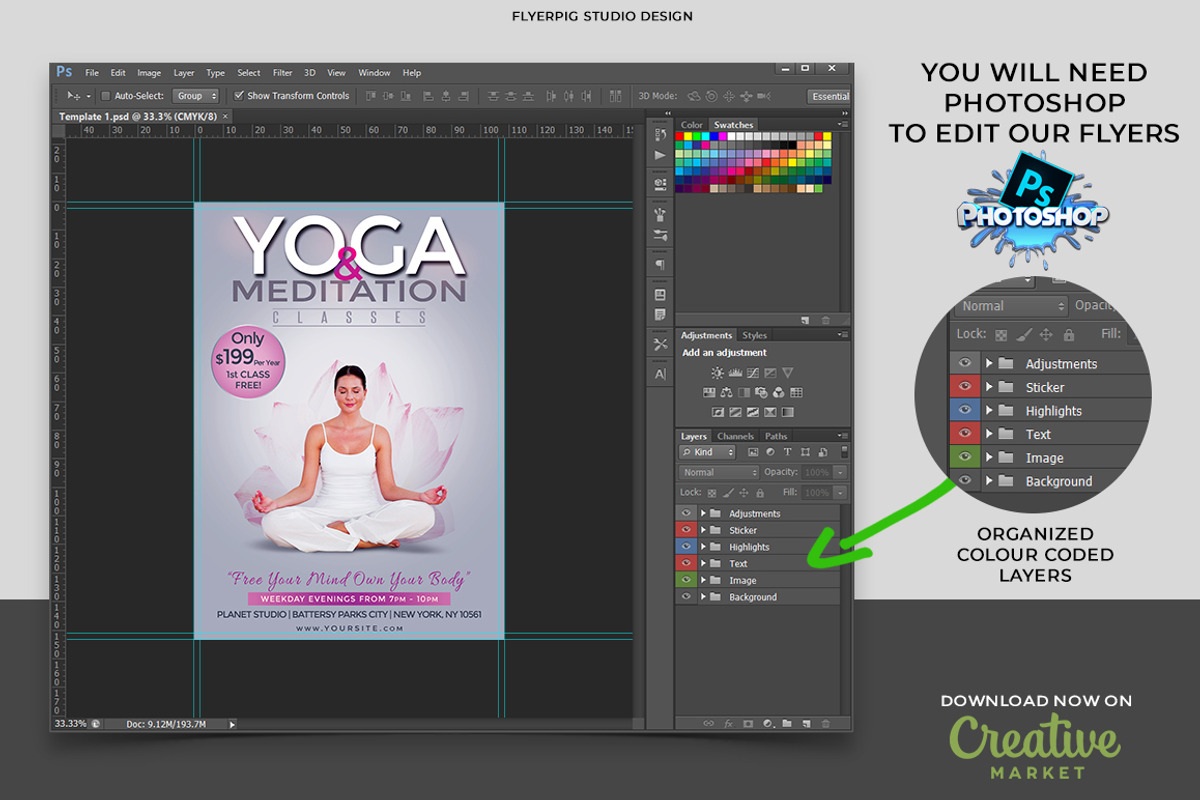Open the Normal blend mode dropdown
Viewport: 1200px width, 800px height.
719,472
